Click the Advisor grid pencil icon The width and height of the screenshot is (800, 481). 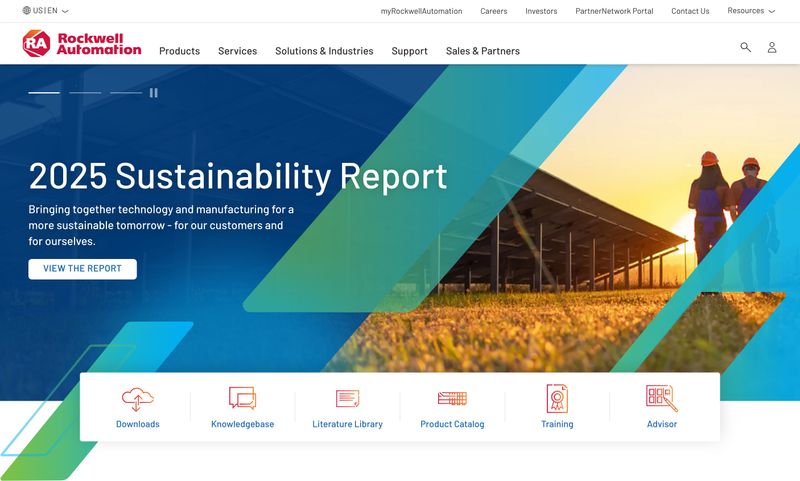coord(662,398)
